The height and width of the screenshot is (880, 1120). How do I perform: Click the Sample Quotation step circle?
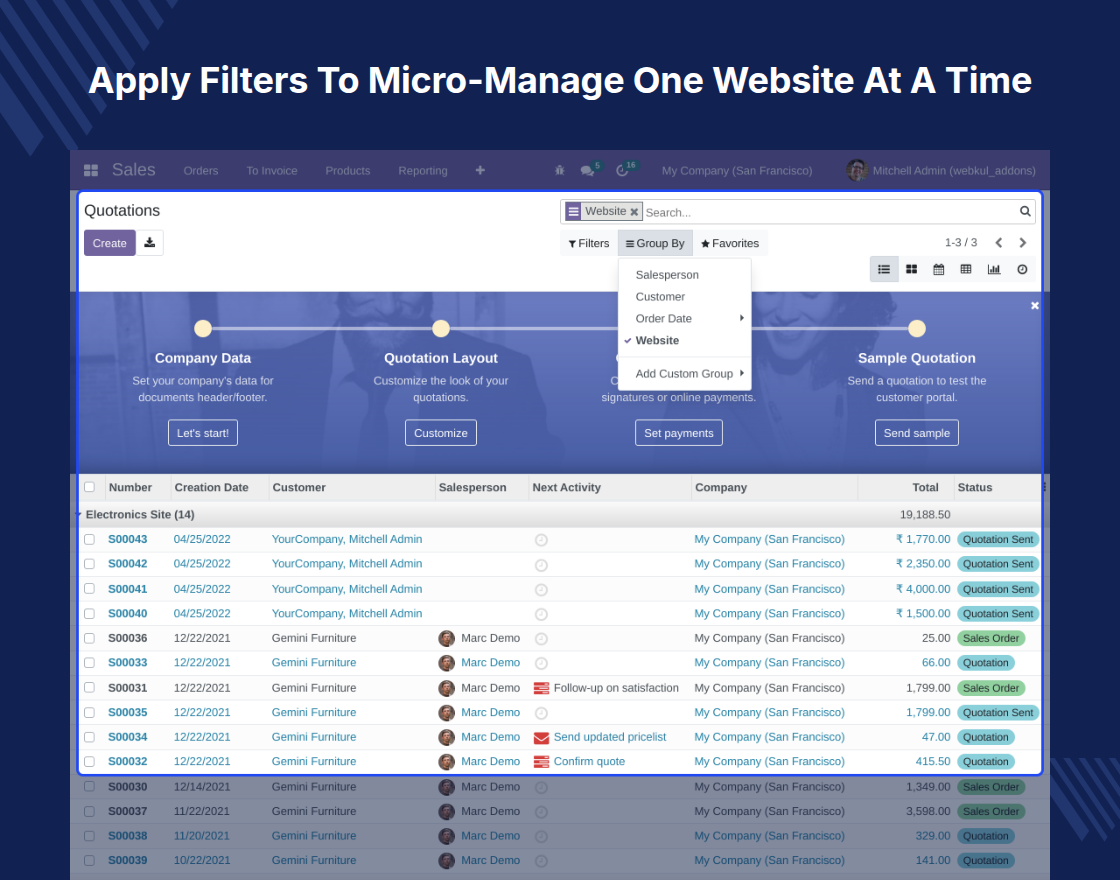point(916,329)
